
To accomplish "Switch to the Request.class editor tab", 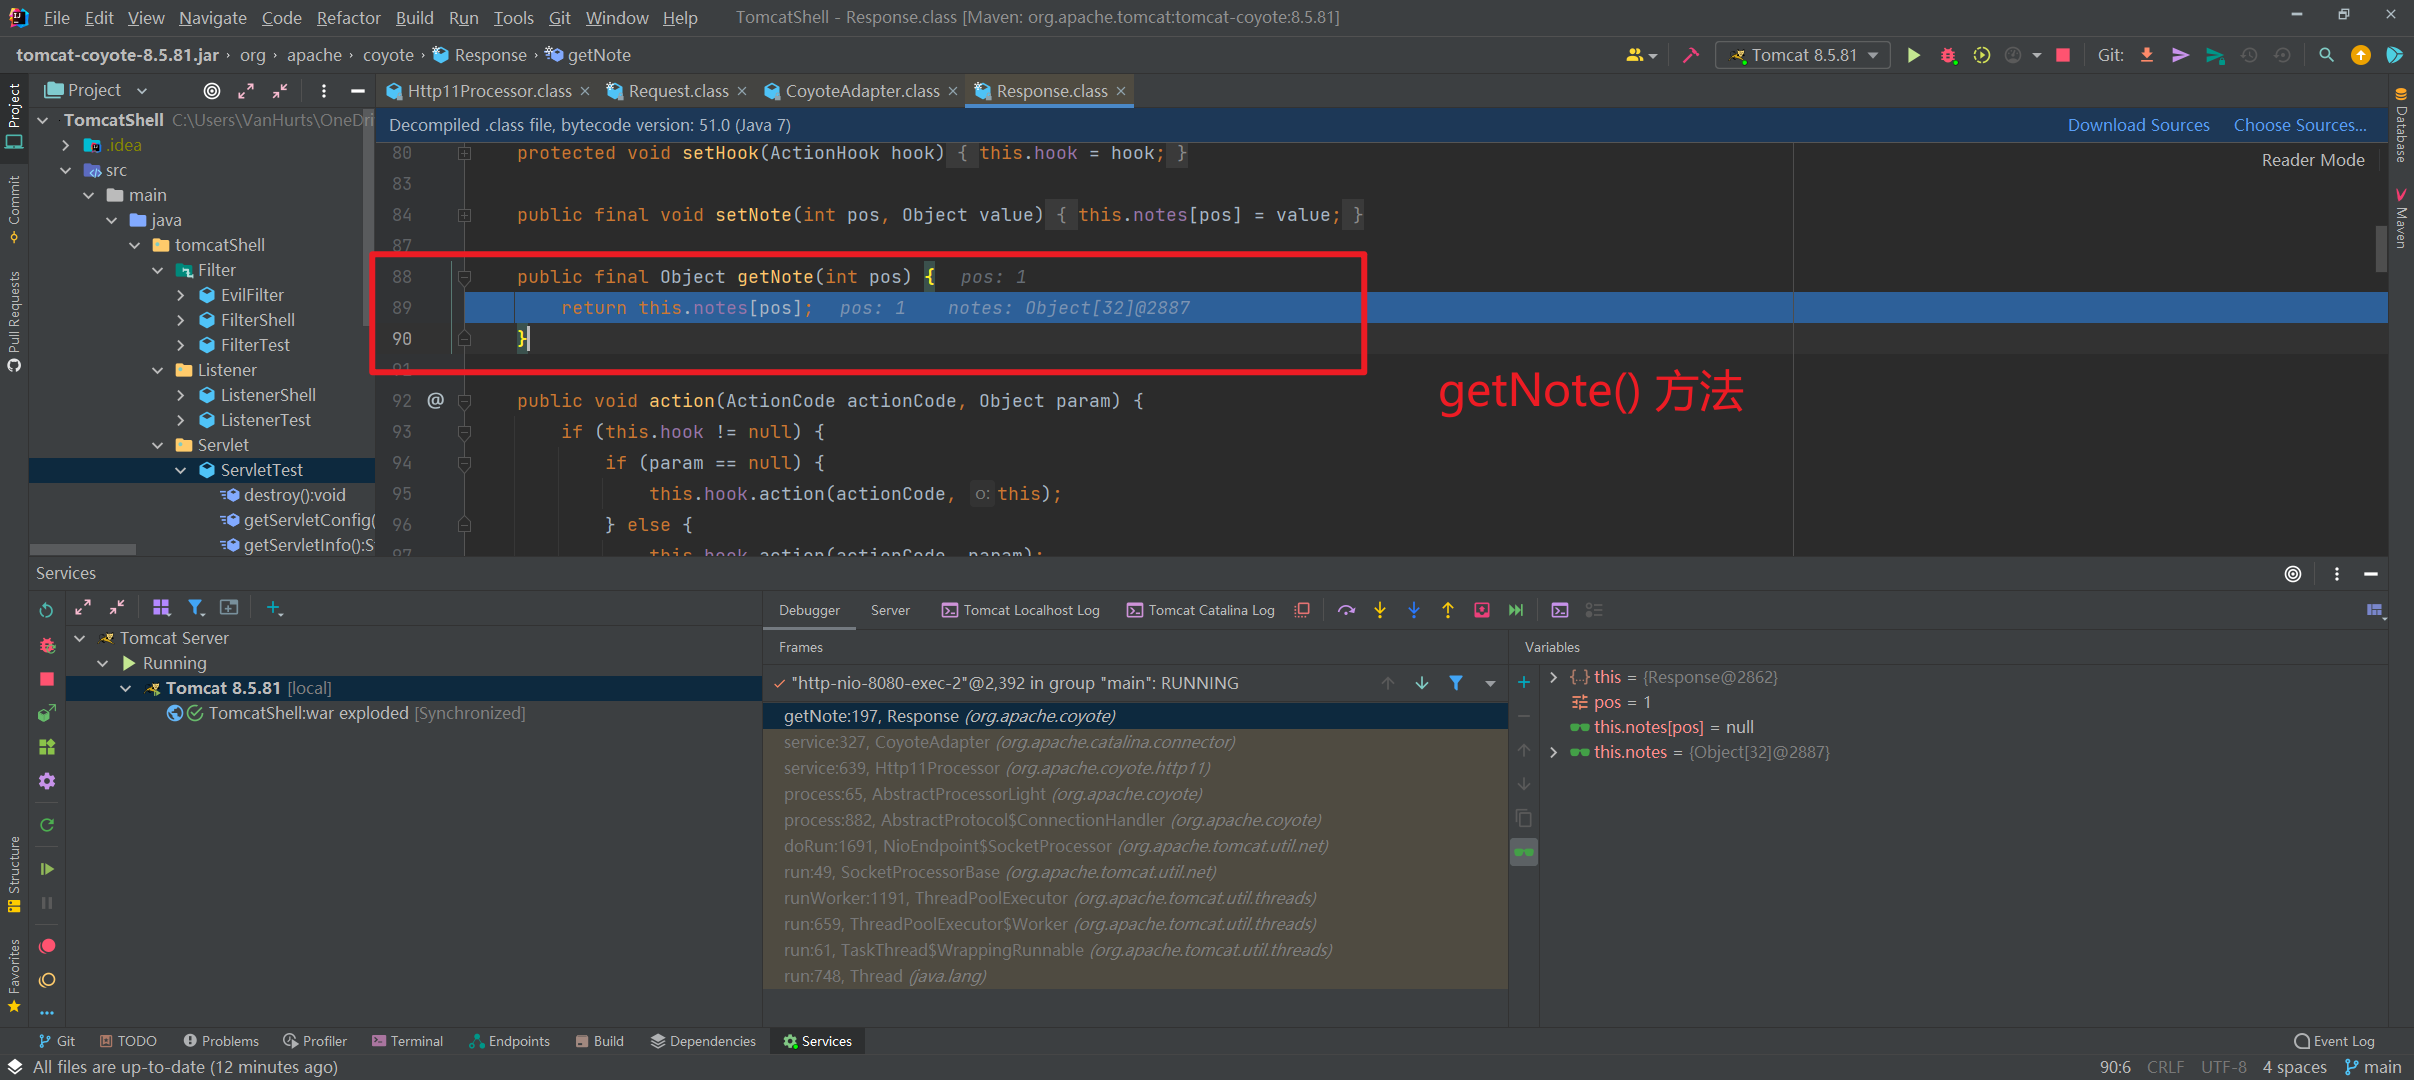I will (x=676, y=90).
